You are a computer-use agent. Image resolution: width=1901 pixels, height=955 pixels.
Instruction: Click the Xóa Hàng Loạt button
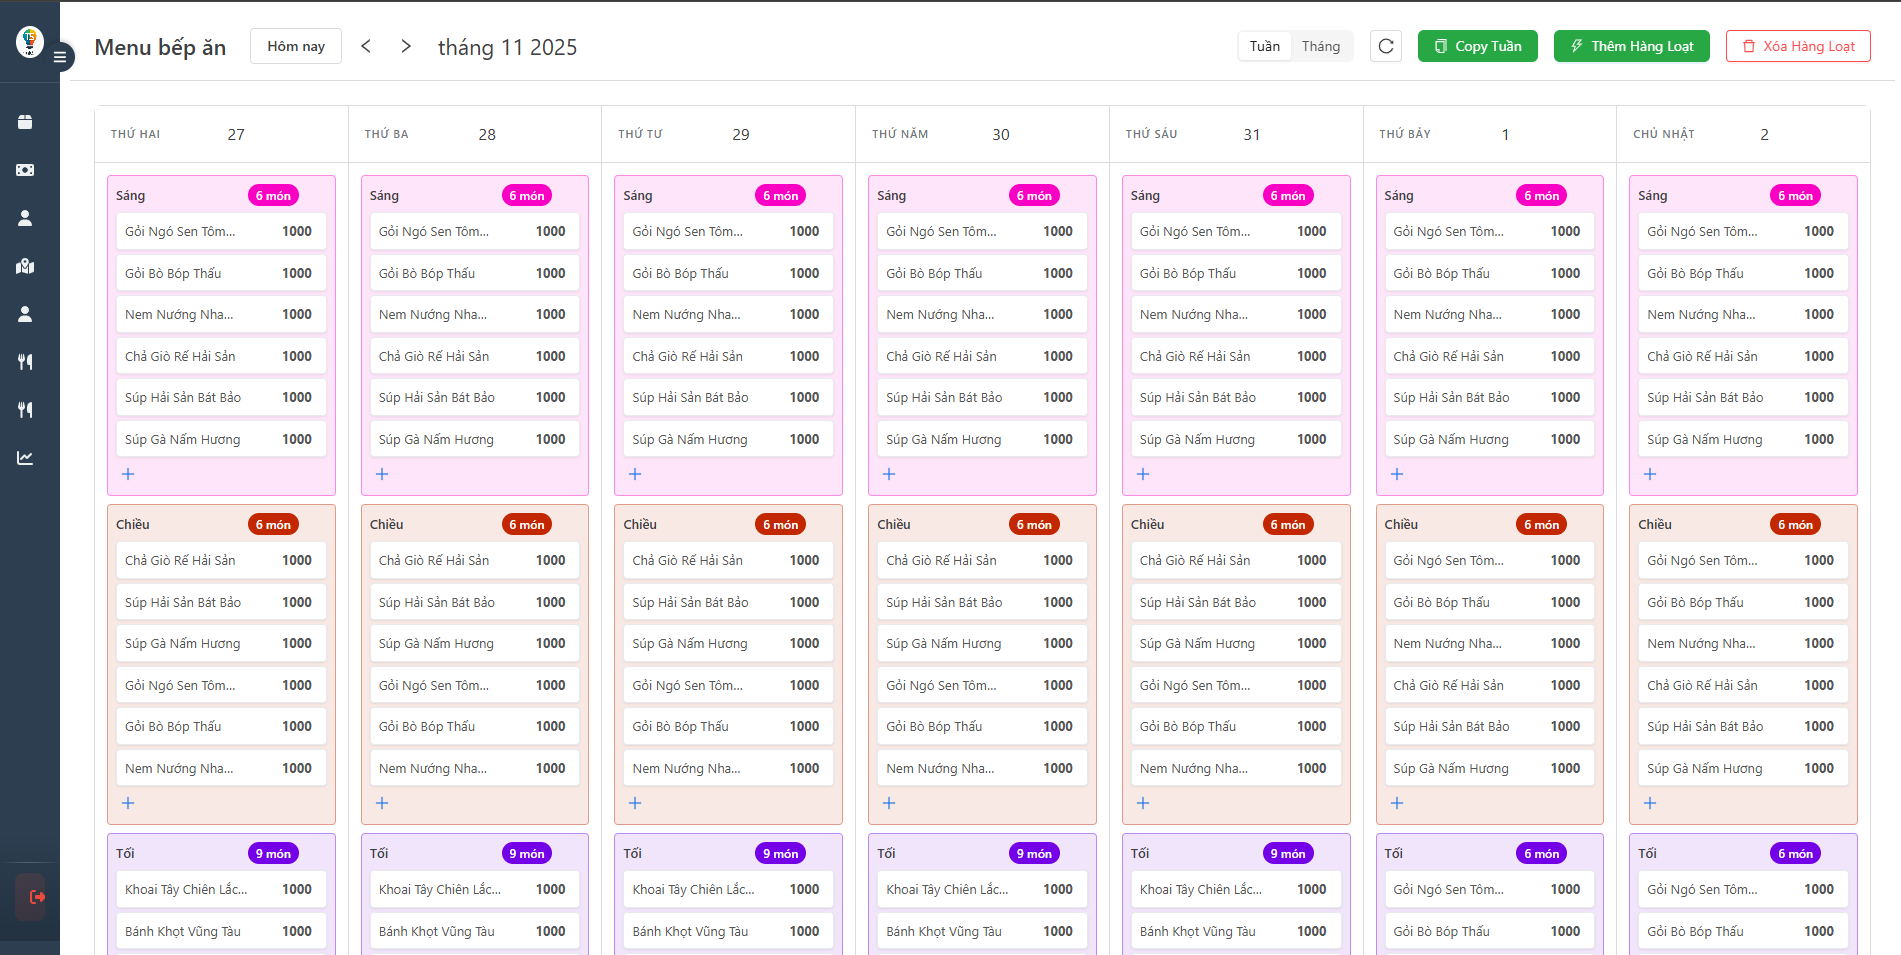[1797, 46]
